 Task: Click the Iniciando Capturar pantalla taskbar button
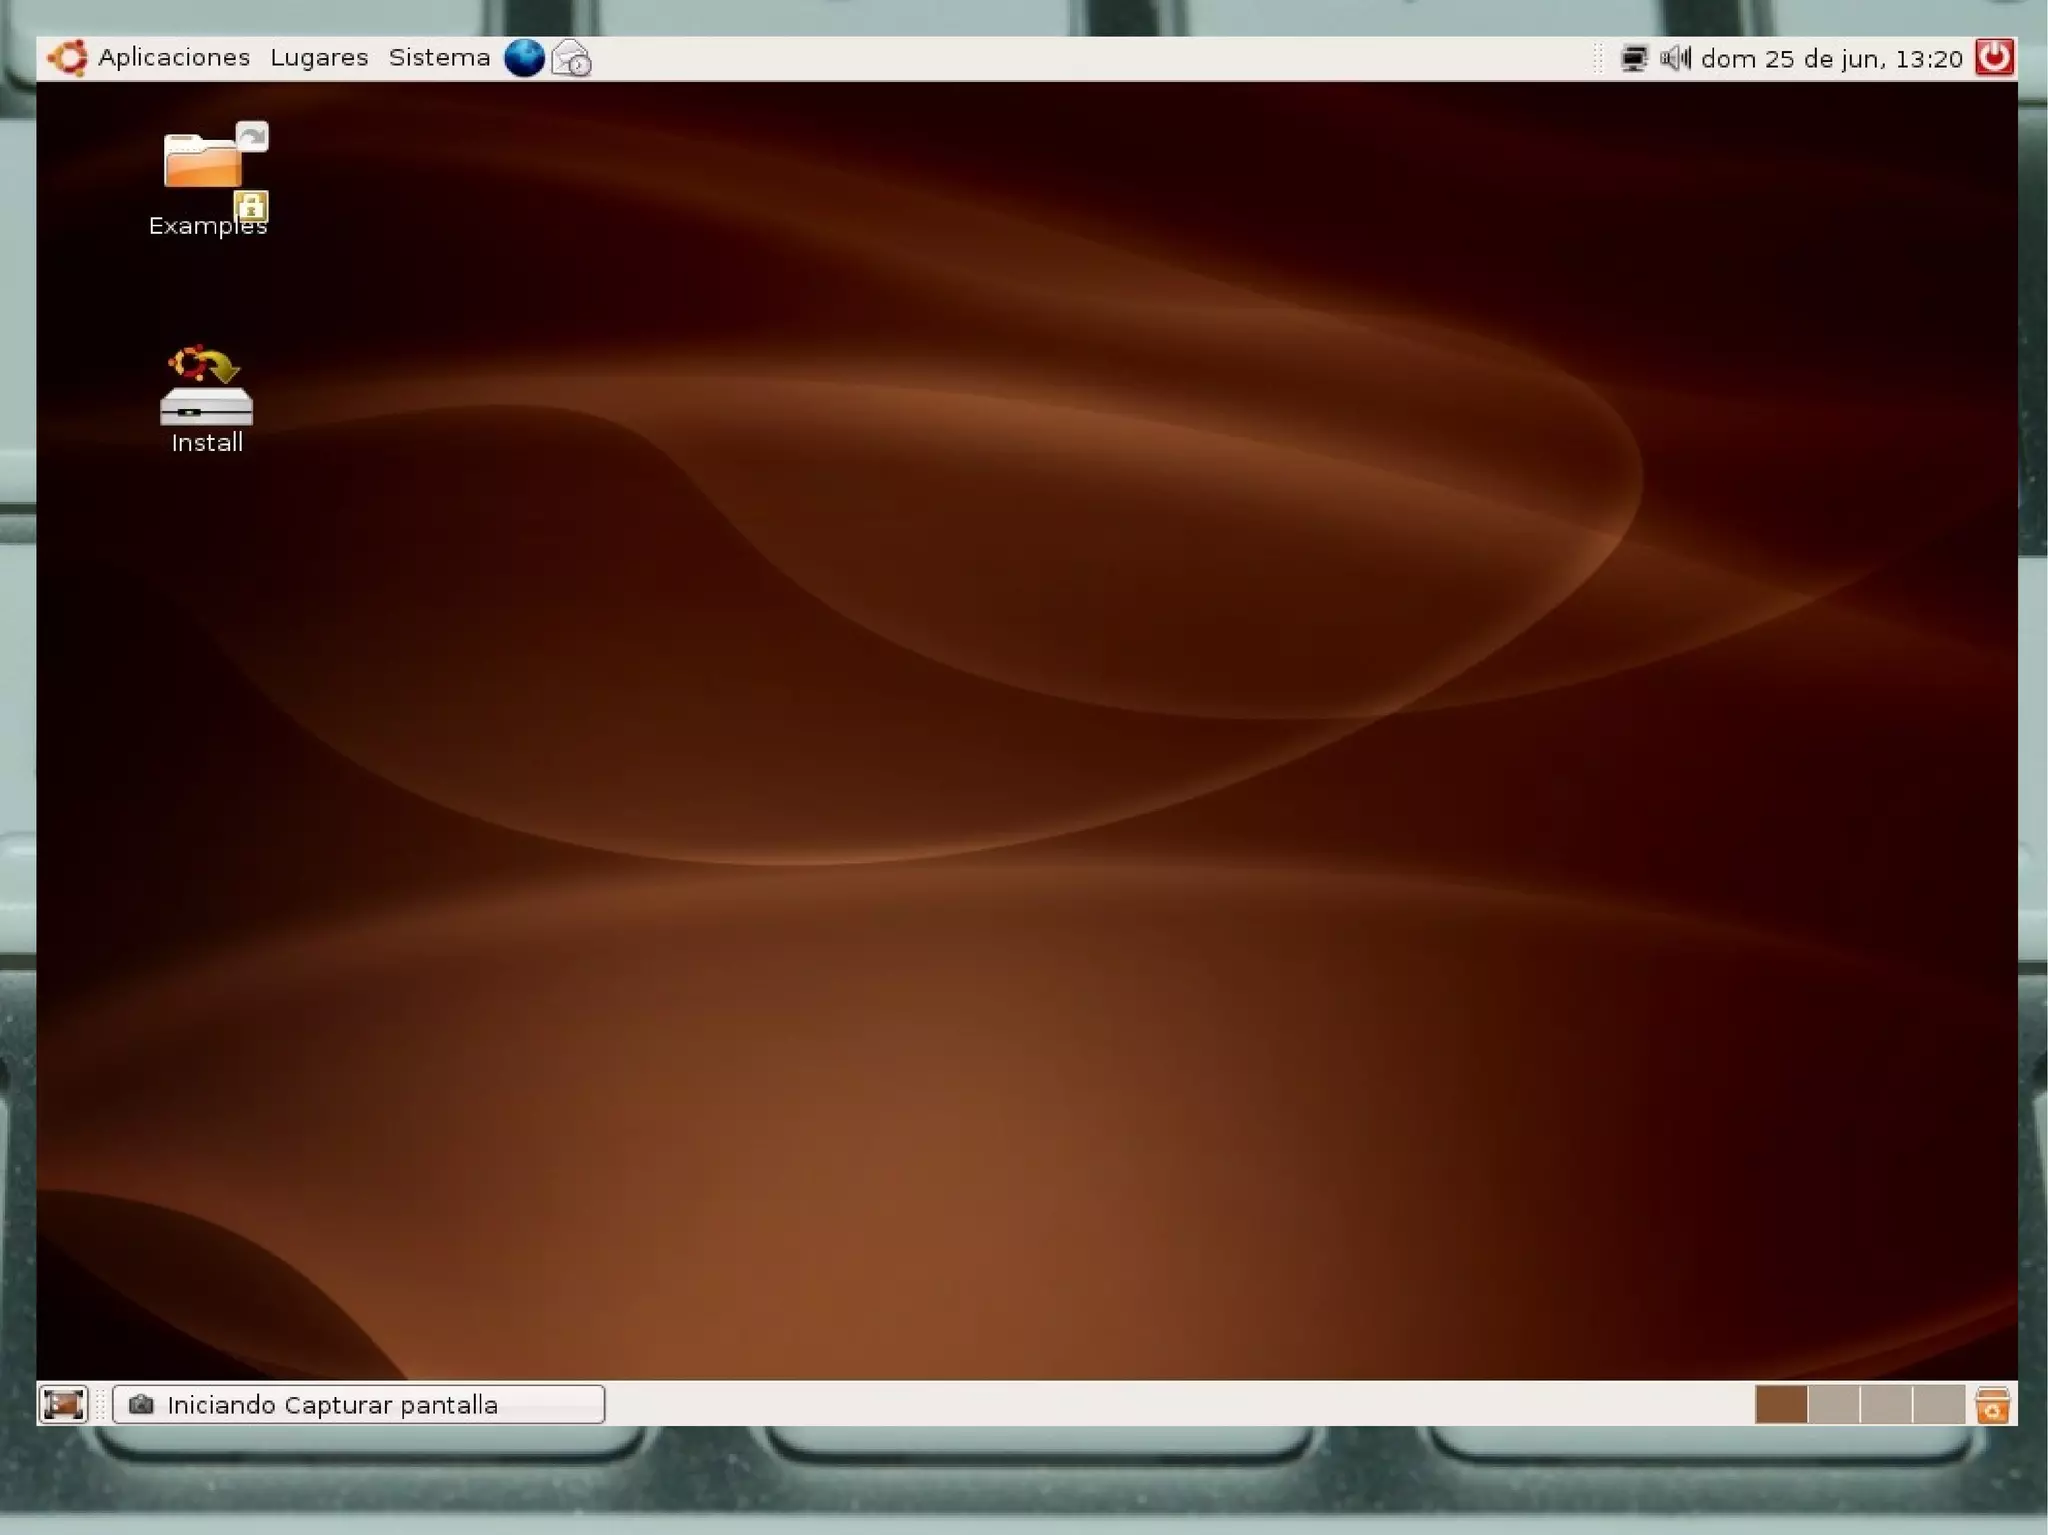358,1404
